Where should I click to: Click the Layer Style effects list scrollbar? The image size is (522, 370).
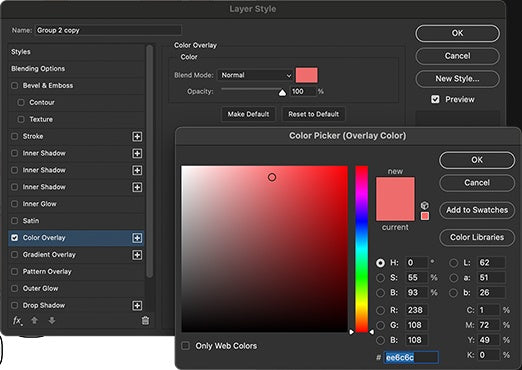click(150, 161)
